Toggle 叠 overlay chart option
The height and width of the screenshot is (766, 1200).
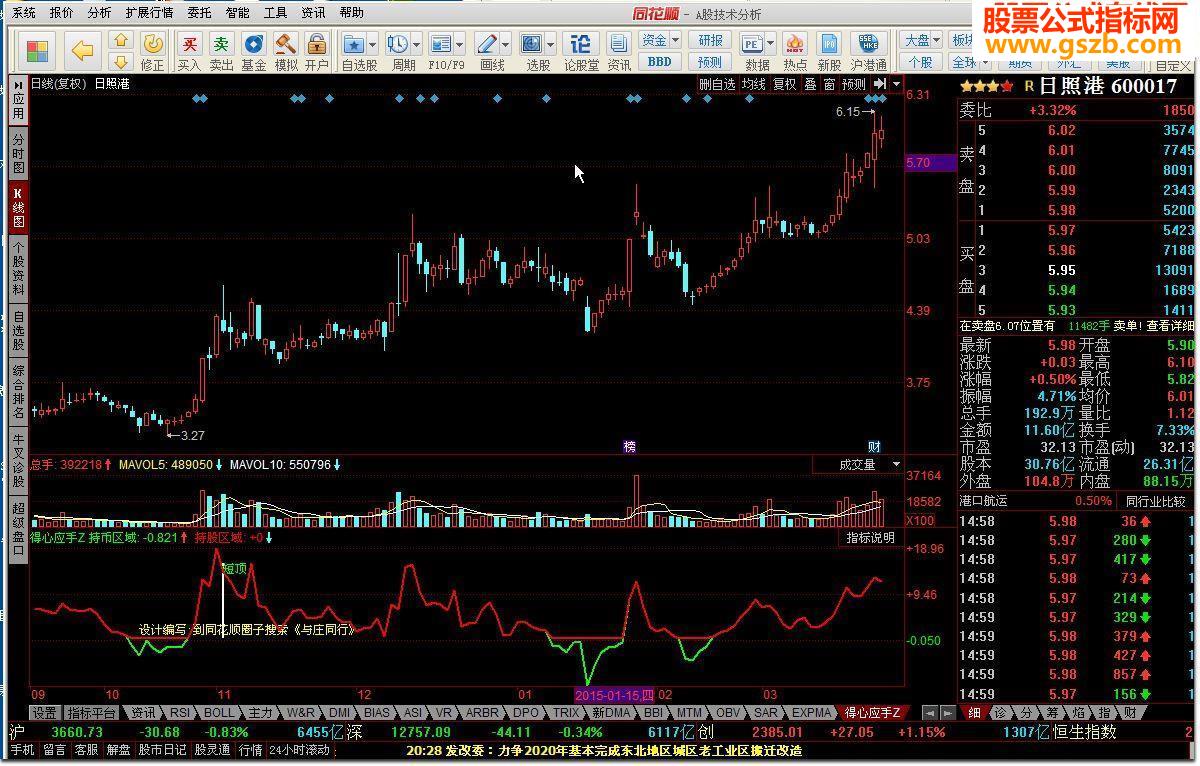coord(810,84)
